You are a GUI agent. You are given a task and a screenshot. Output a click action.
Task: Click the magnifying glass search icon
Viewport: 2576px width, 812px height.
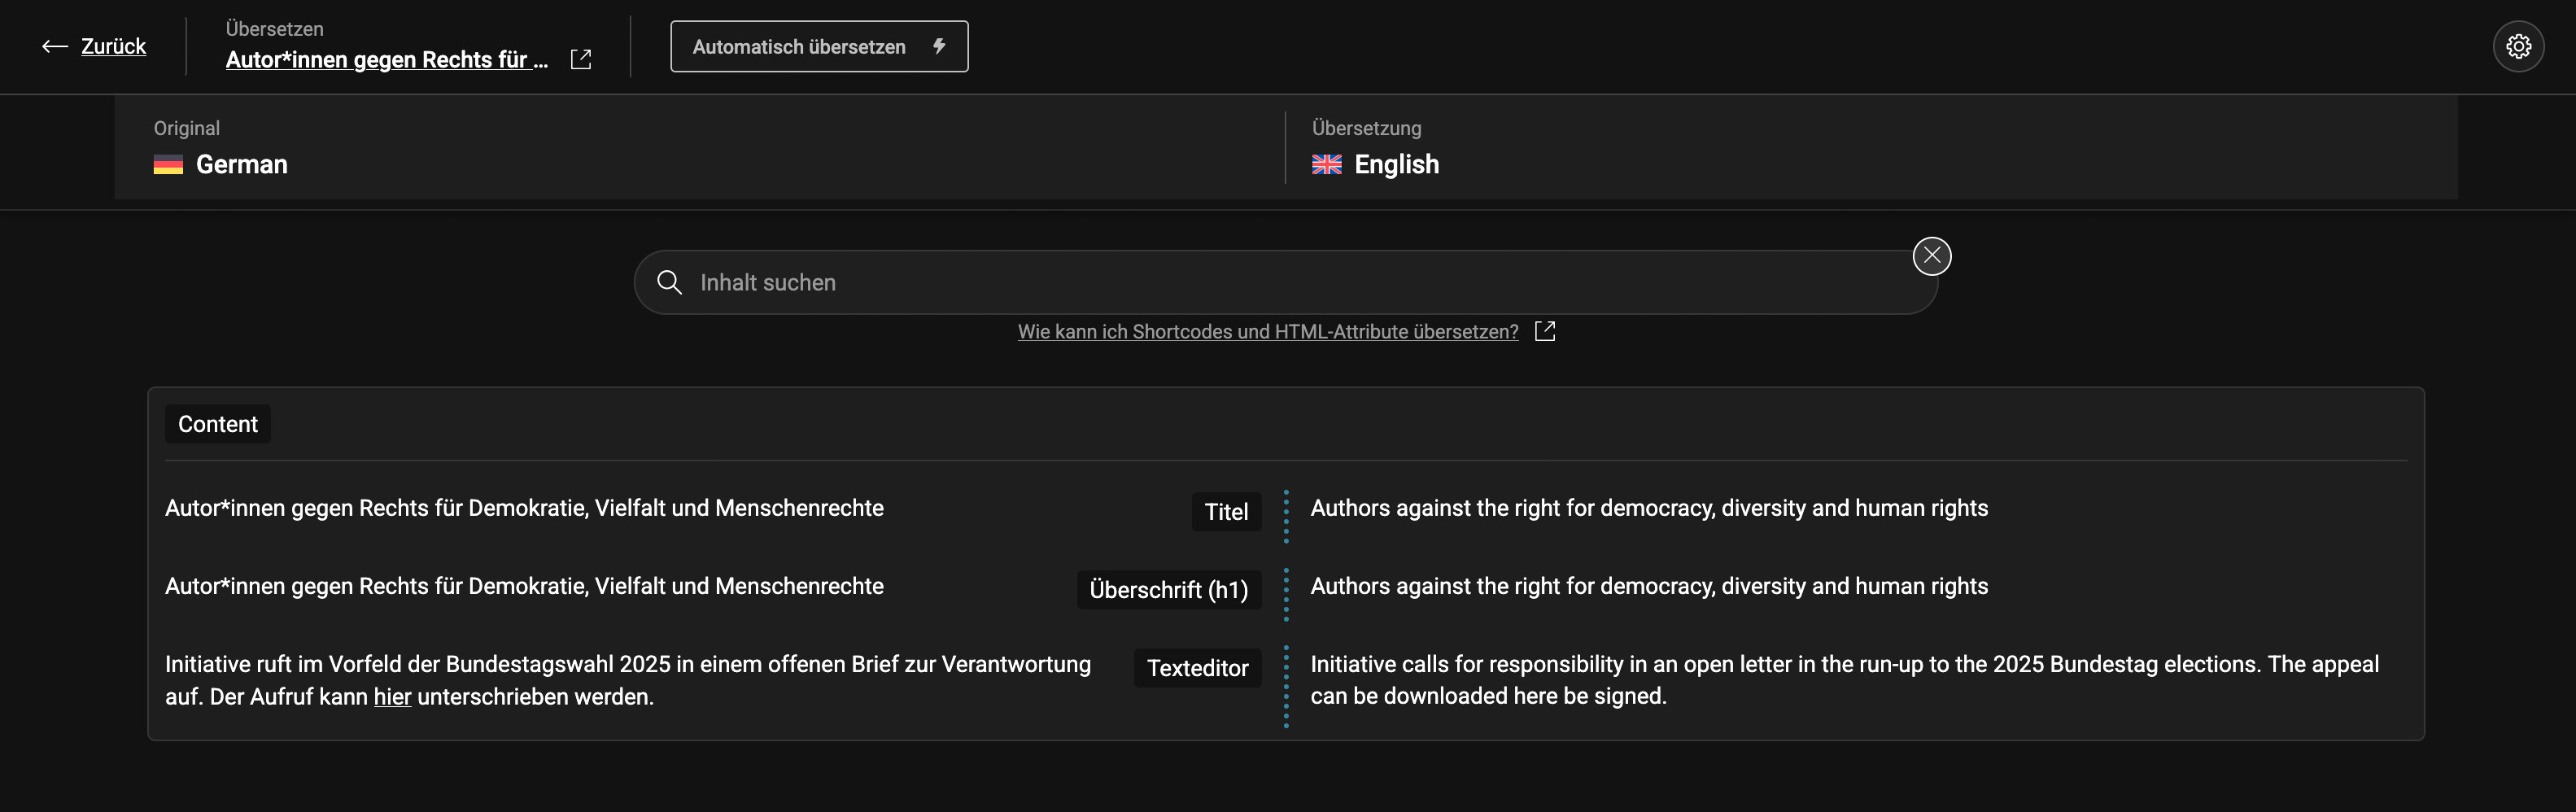click(x=669, y=283)
